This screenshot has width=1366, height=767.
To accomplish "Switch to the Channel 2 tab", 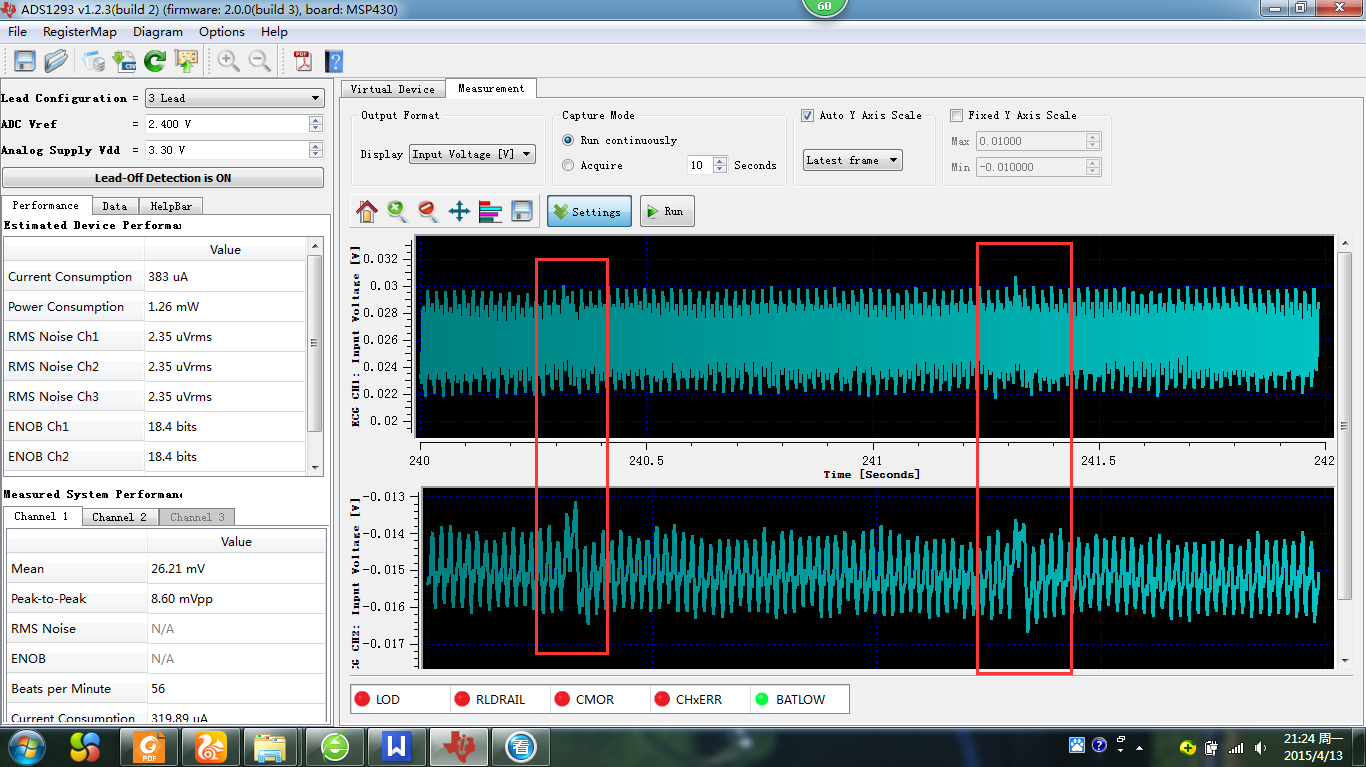I will 119,517.
